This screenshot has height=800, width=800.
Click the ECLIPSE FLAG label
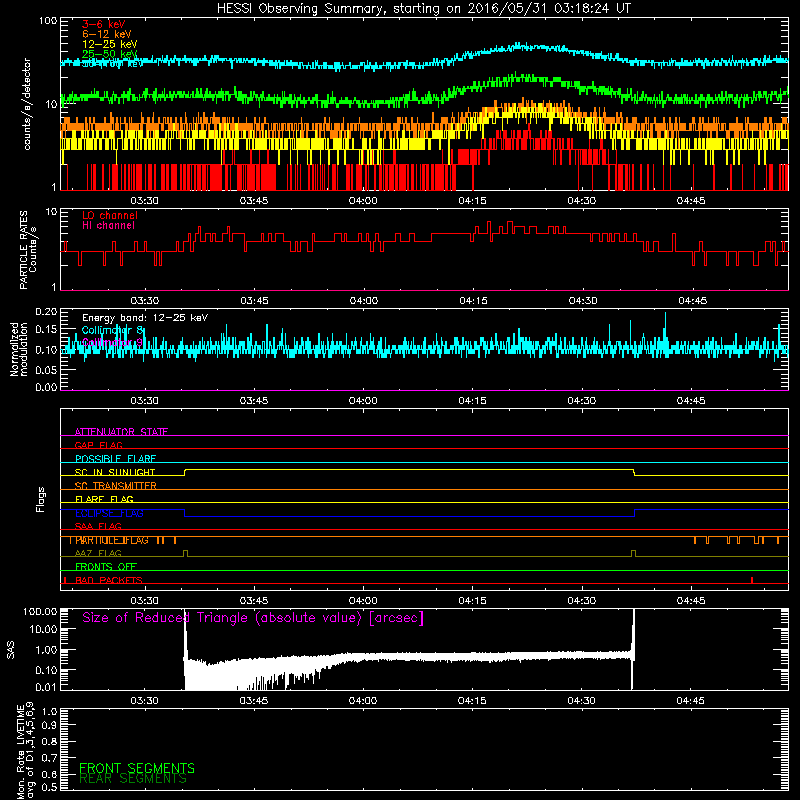[x=109, y=513]
